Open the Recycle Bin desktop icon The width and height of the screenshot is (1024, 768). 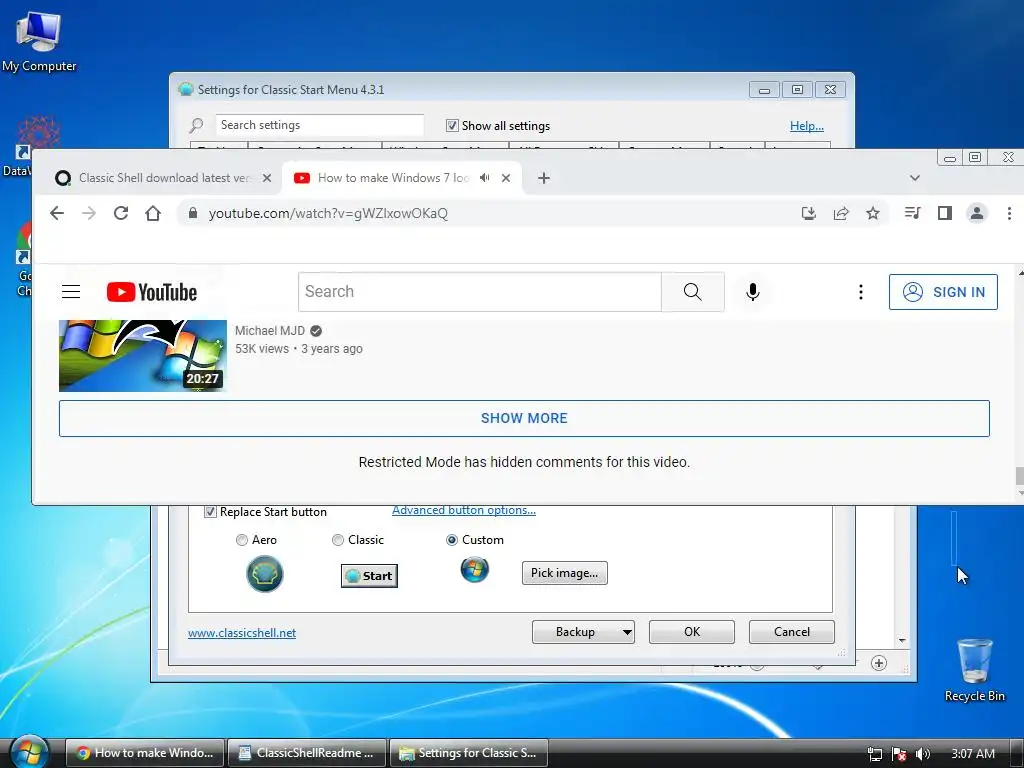pyautogui.click(x=974, y=669)
